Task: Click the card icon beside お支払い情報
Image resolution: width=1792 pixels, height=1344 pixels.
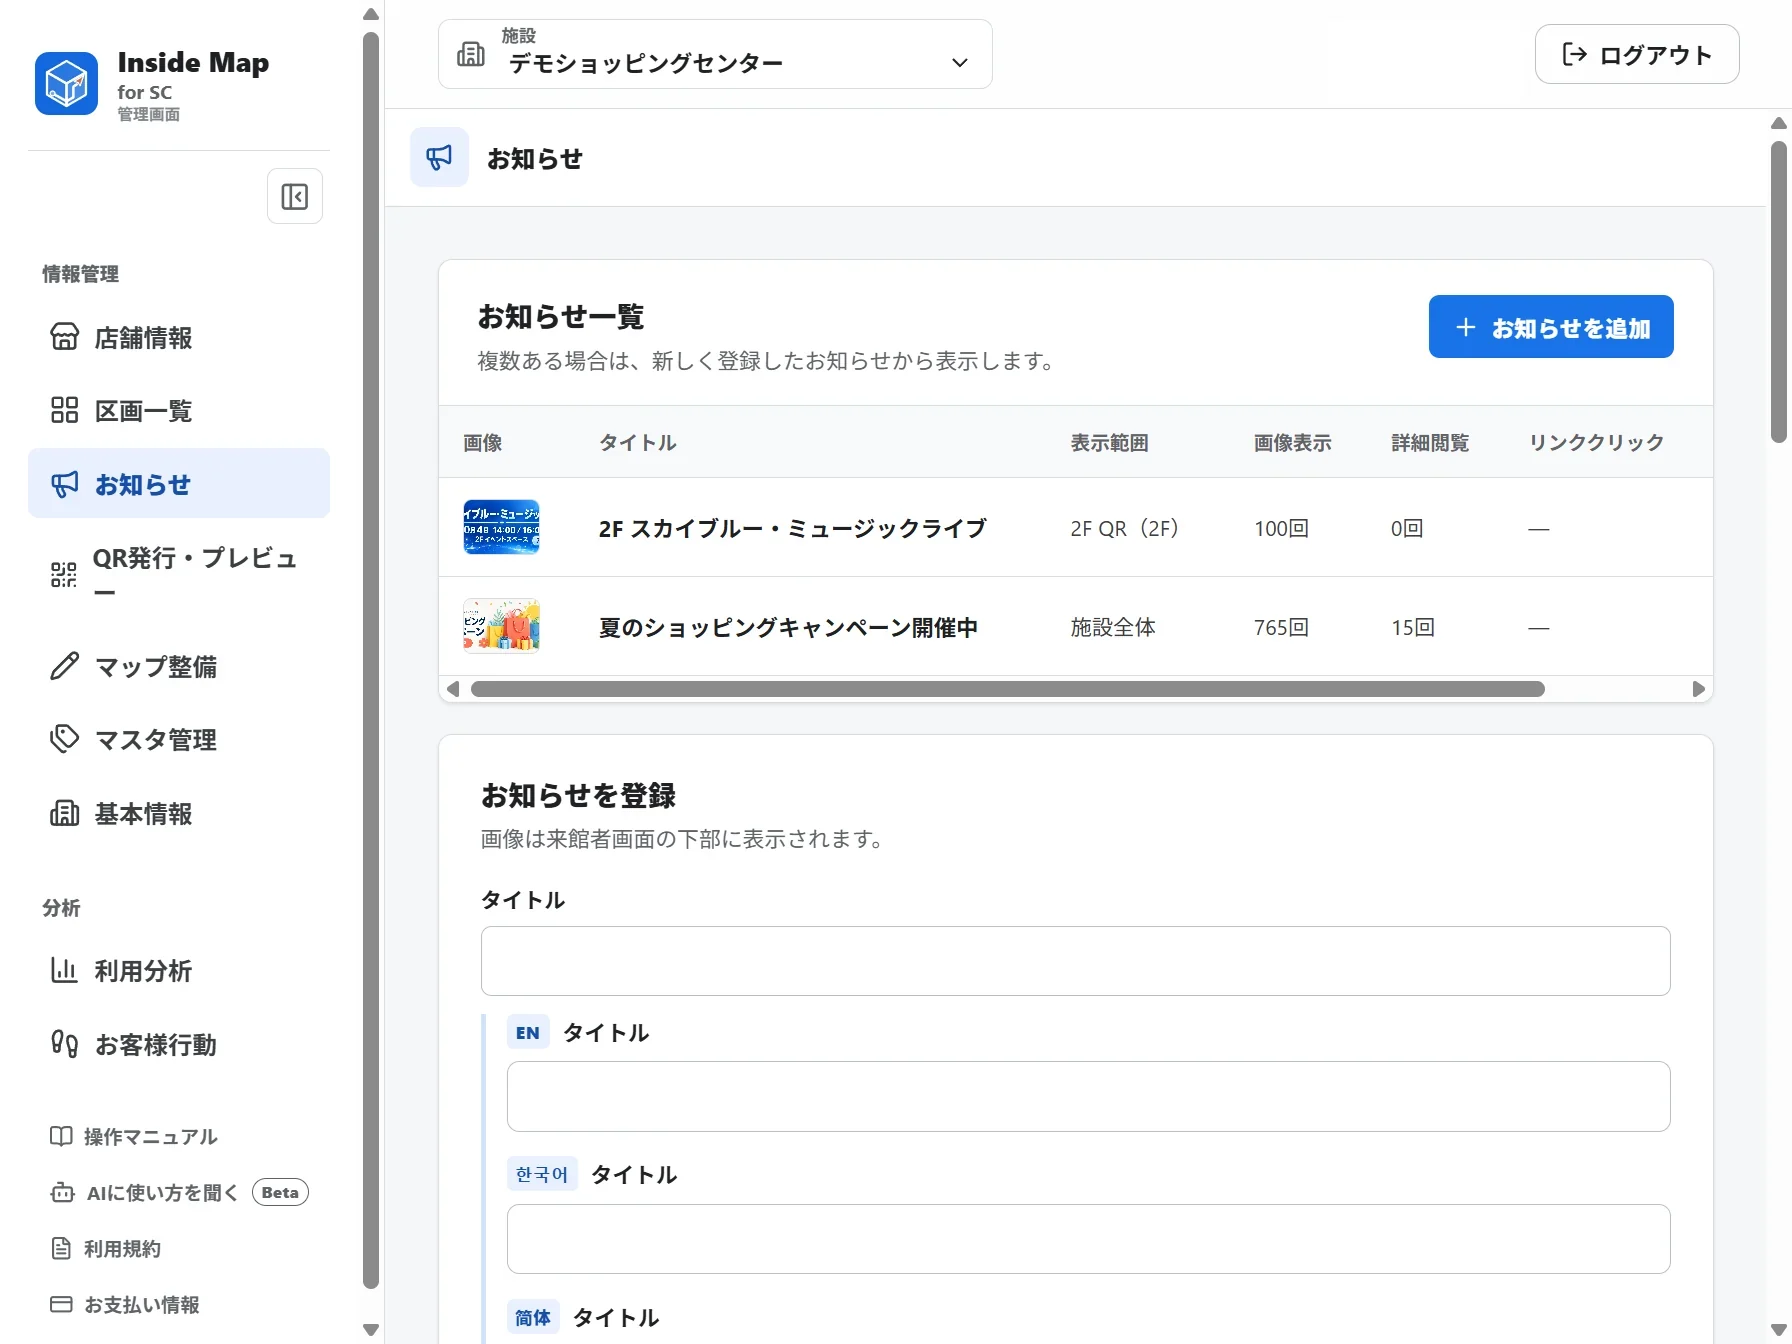Action: pos(61,1304)
